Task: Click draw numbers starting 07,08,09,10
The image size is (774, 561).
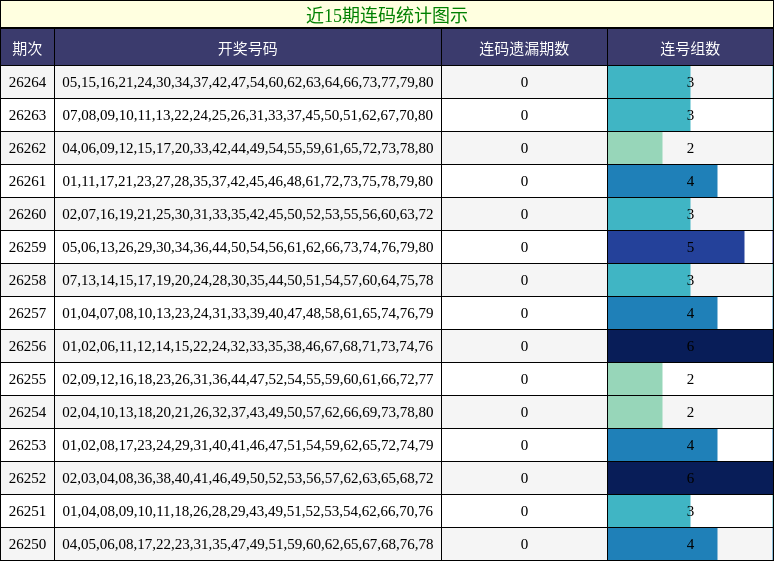Action: click(x=248, y=115)
